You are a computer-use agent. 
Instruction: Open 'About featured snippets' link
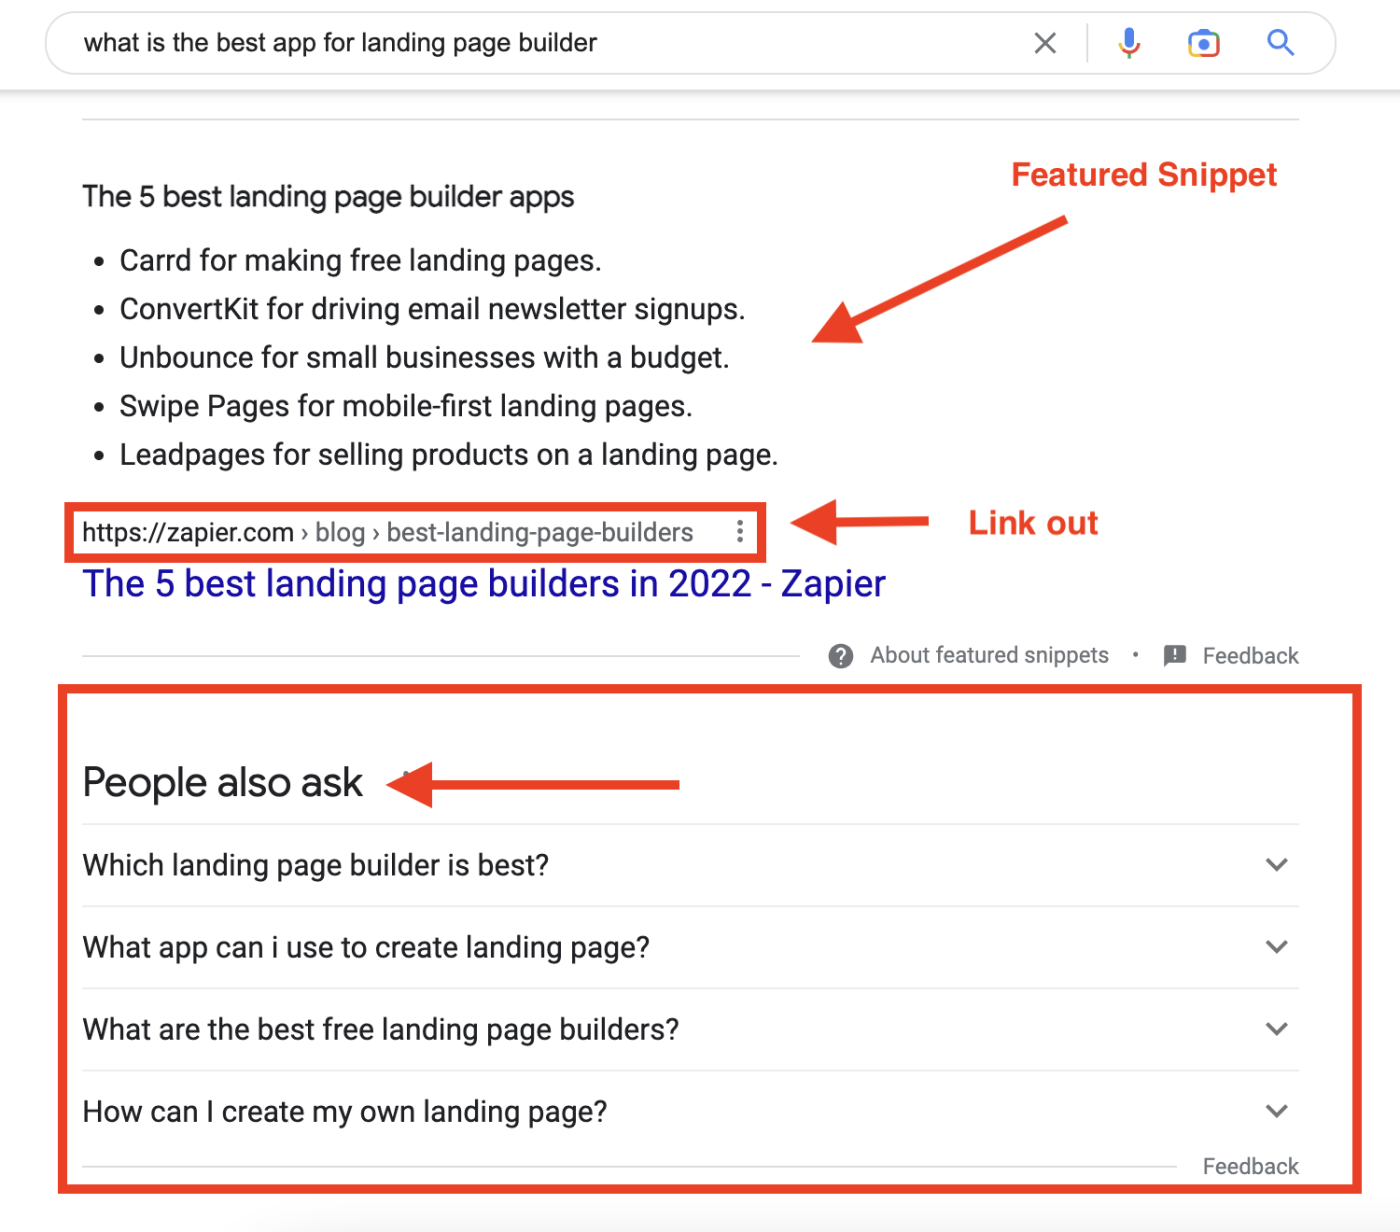point(989,655)
